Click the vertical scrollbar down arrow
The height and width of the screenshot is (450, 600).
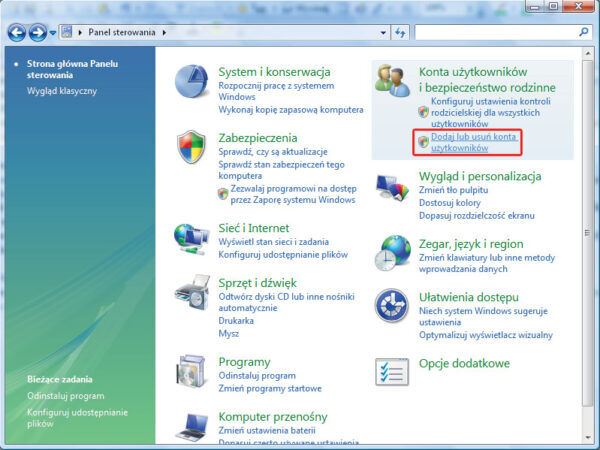tap(586, 436)
